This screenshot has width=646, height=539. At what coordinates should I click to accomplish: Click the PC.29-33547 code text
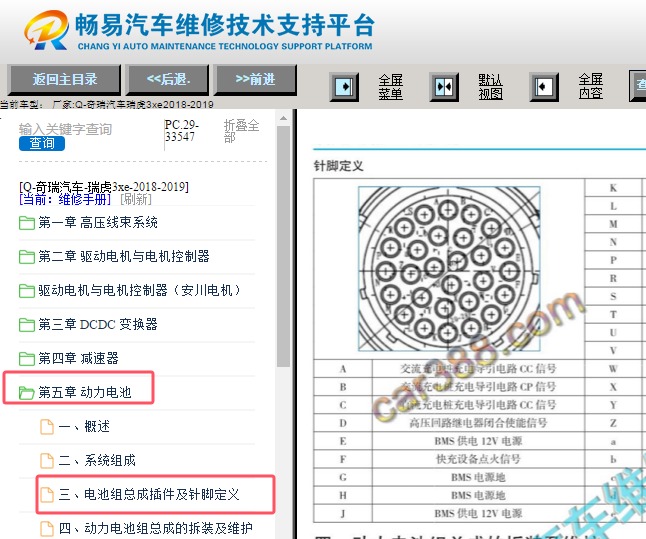pyautogui.click(x=182, y=131)
